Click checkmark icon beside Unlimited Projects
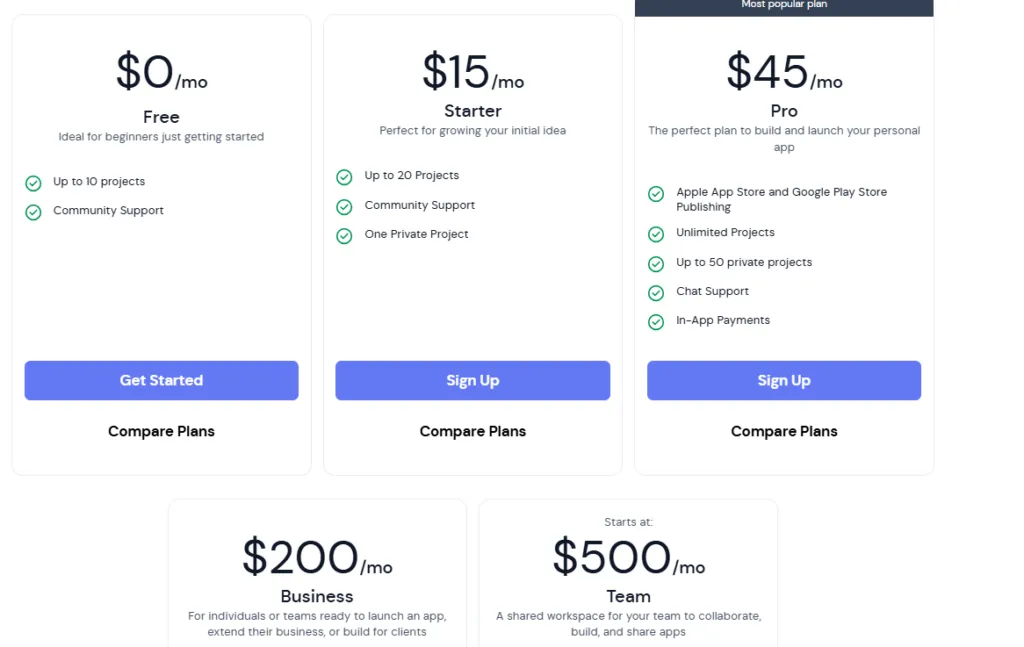 (656, 234)
